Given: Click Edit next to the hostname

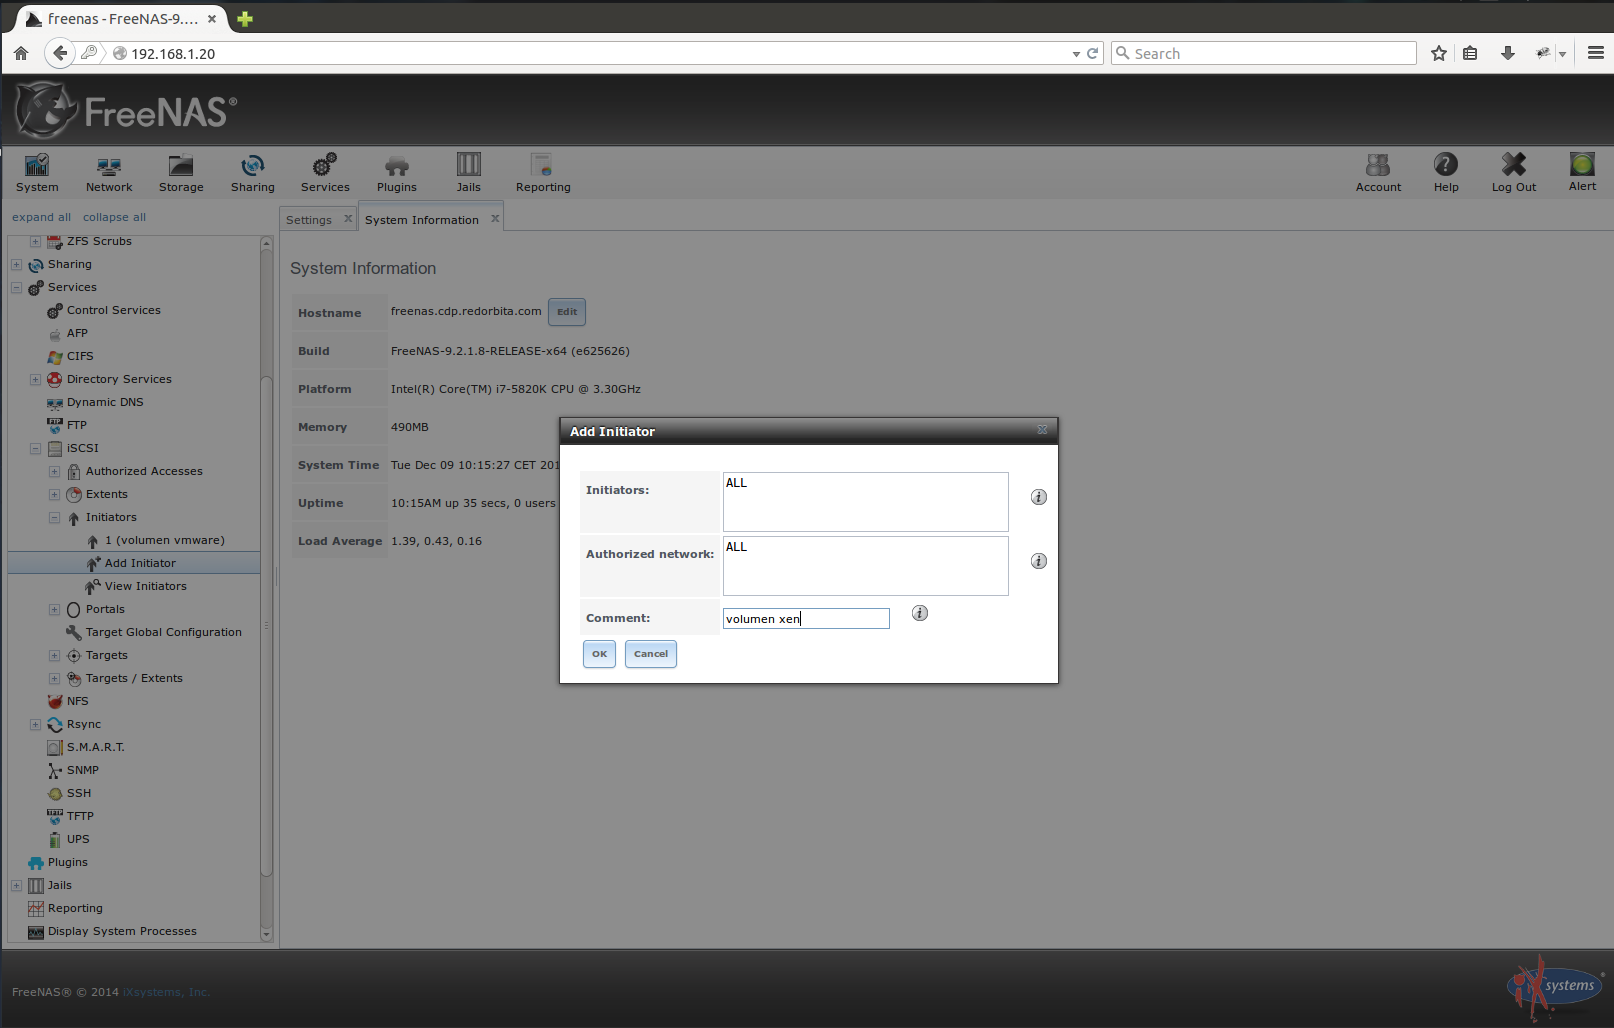Looking at the screenshot, I should click(x=566, y=312).
